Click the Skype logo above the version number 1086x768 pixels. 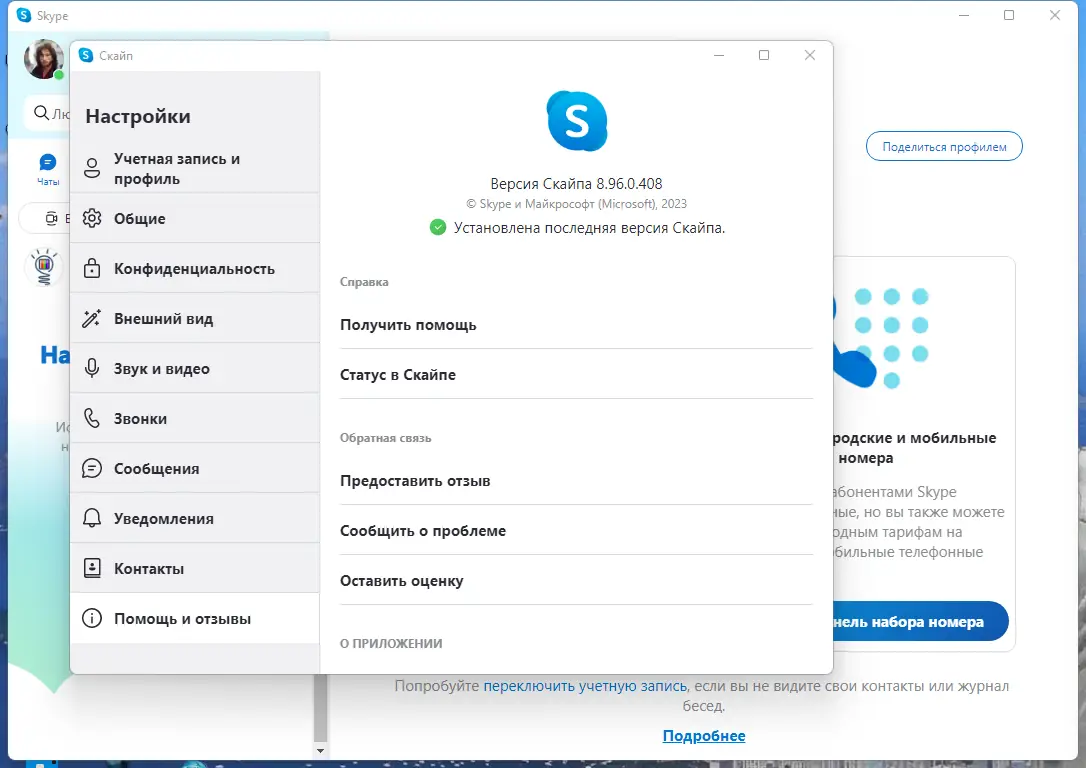[577, 120]
